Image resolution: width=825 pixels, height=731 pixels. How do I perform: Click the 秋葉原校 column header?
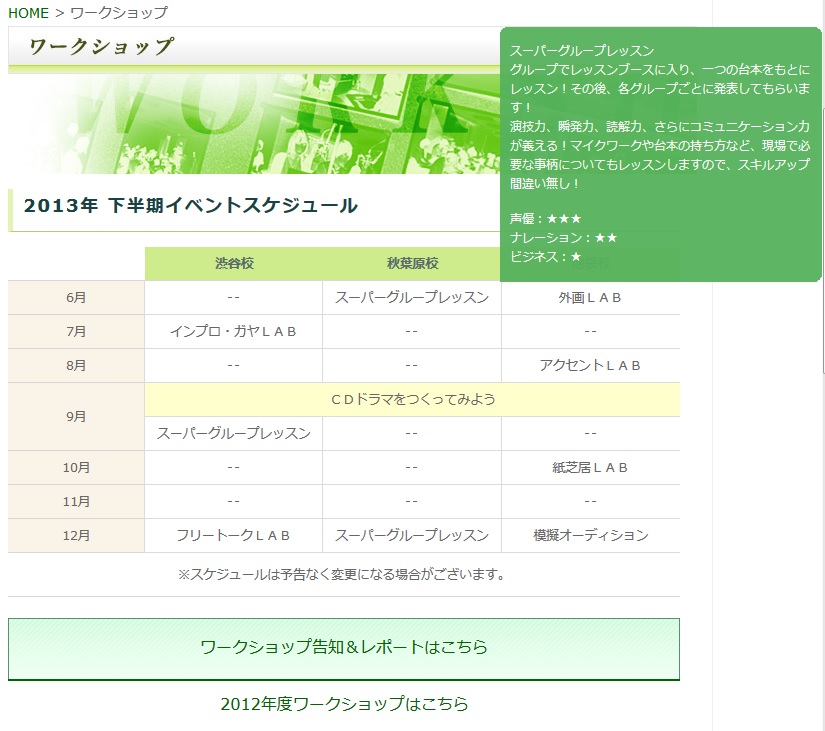point(412,264)
